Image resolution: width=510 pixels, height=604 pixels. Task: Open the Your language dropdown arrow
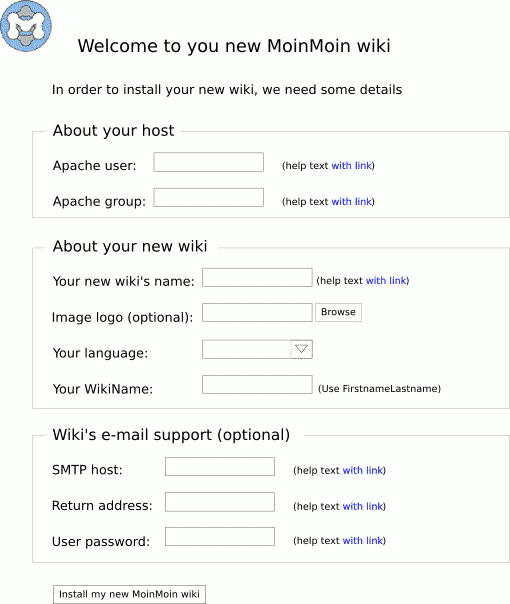301,349
